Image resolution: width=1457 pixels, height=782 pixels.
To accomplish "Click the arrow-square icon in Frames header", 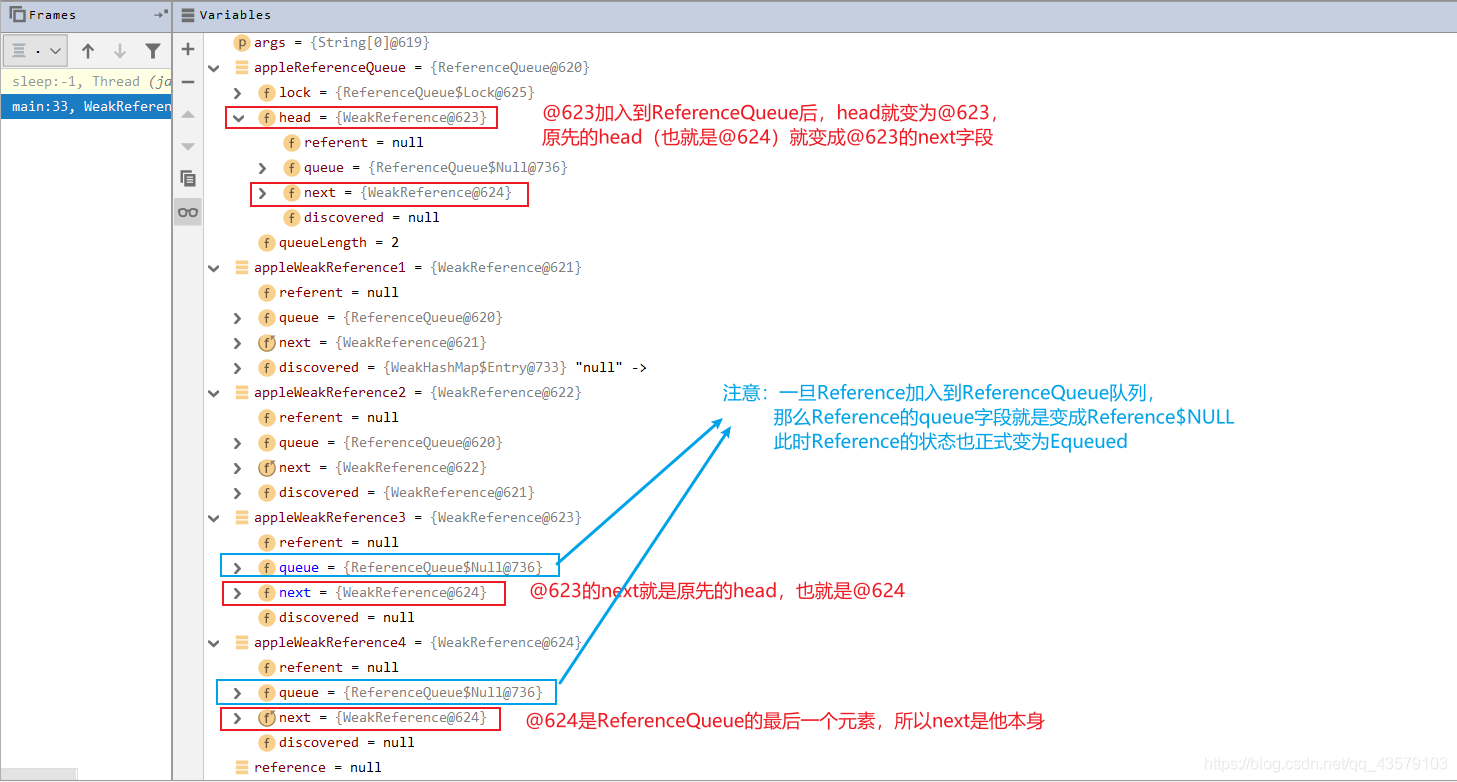I will [161, 14].
